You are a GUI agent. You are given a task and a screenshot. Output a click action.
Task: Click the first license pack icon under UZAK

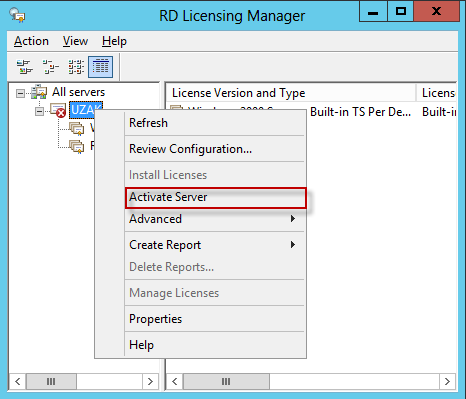click(77, 129)
